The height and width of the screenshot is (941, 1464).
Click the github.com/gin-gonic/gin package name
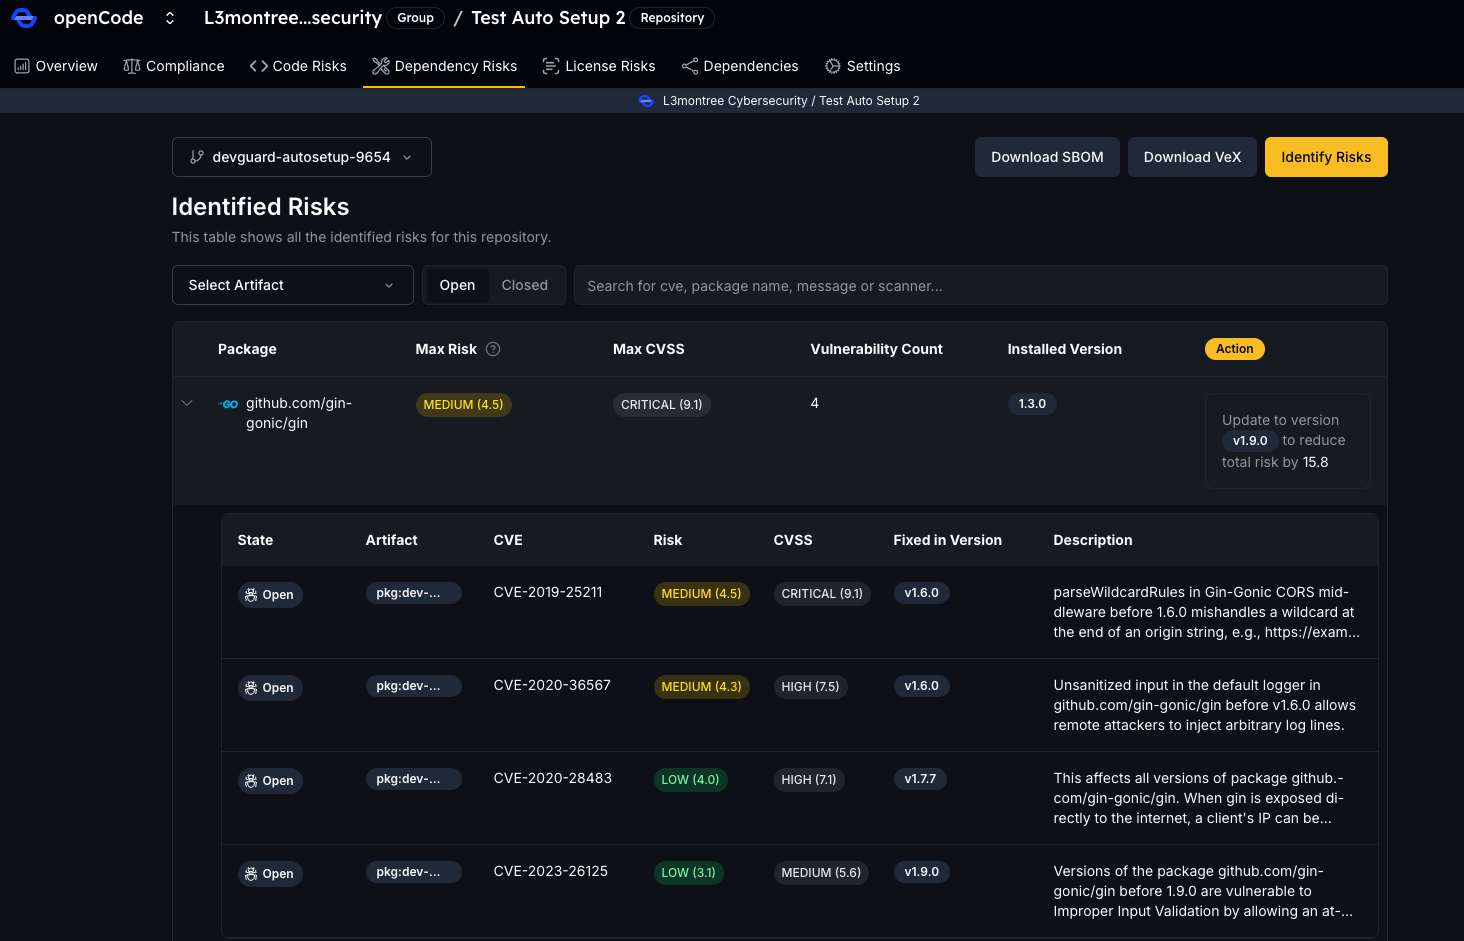click(299, 413)
